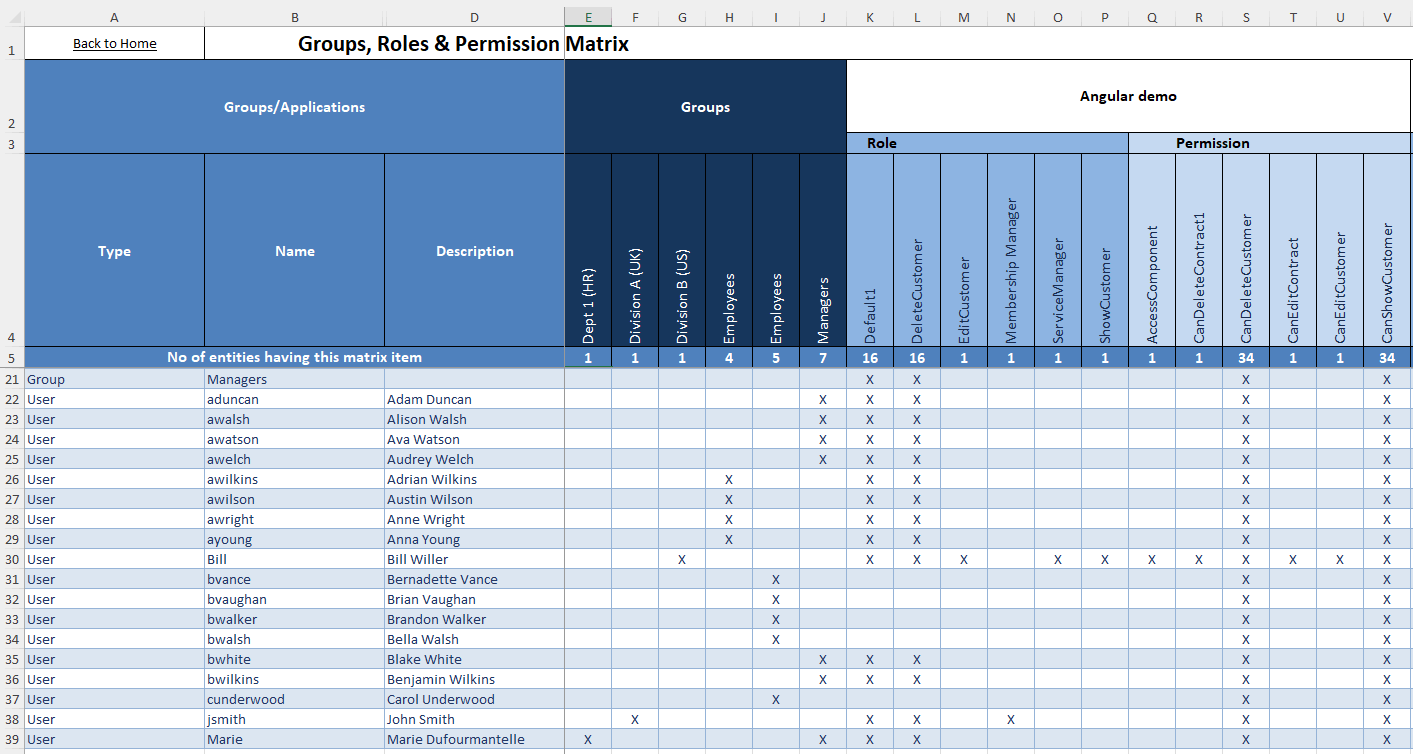Click the Angular demo header cell
1413x754 pixels.
point(1128,96)
